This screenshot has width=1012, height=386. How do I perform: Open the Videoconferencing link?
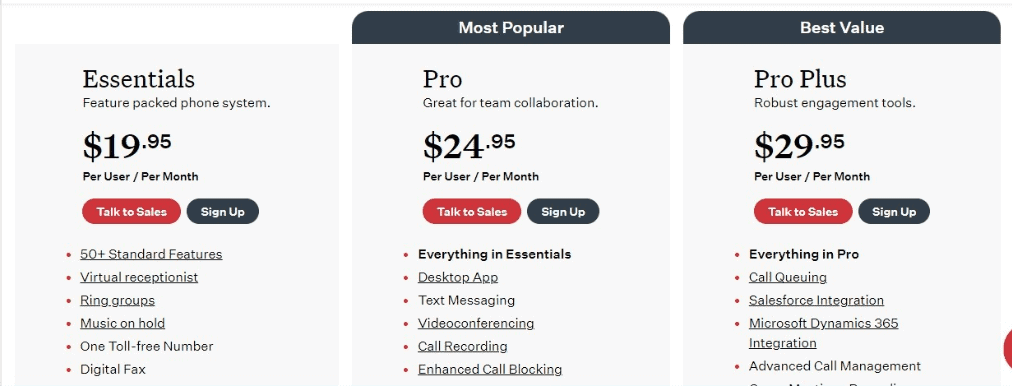click(x=476, y=323)
